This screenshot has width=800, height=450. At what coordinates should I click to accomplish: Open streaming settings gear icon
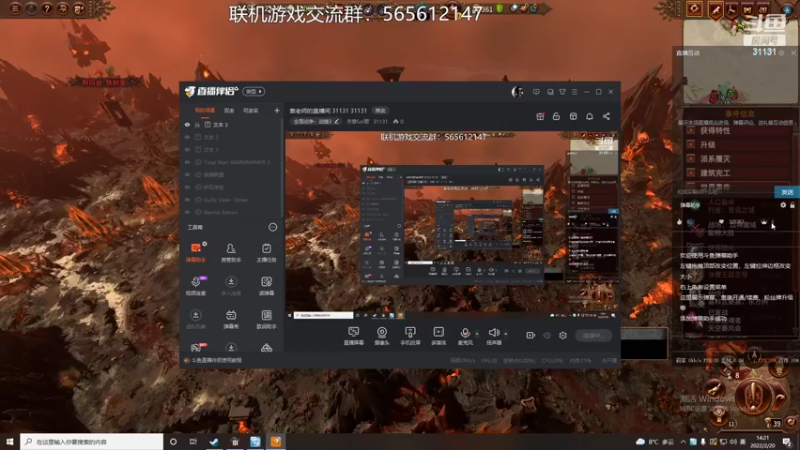coord(563,335)
